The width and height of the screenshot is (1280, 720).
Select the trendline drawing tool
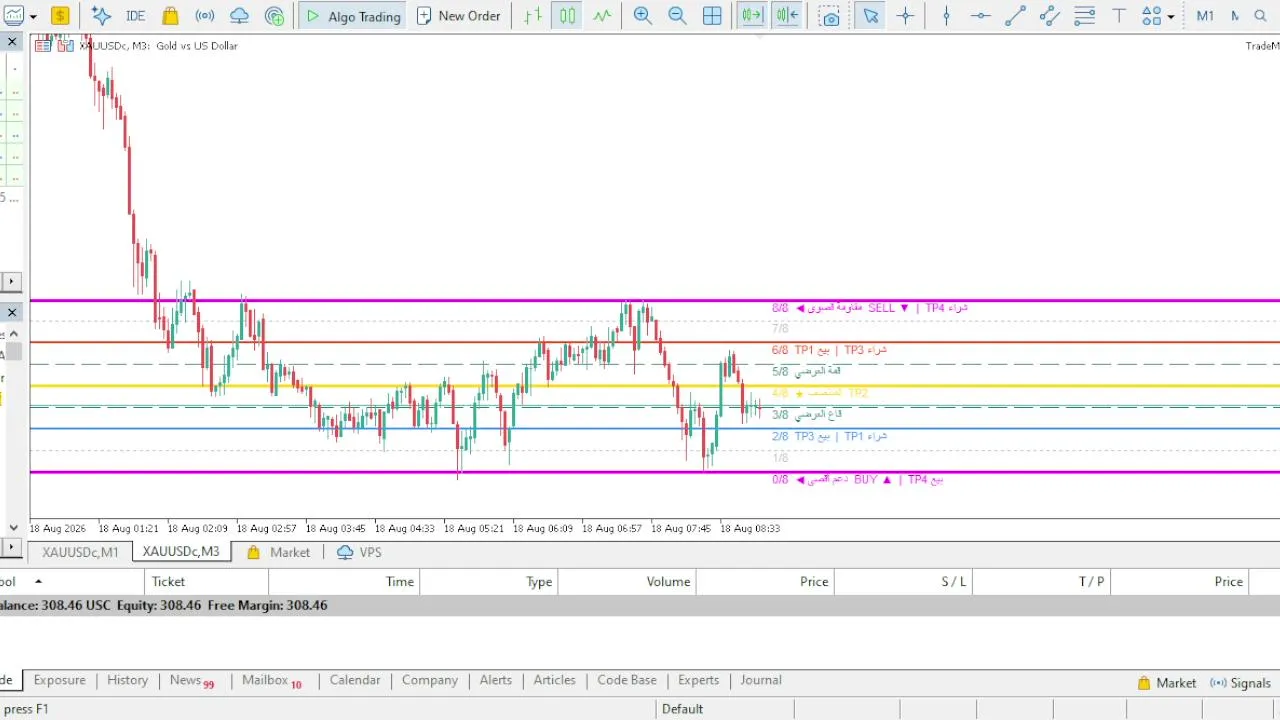coord(1015,16)
